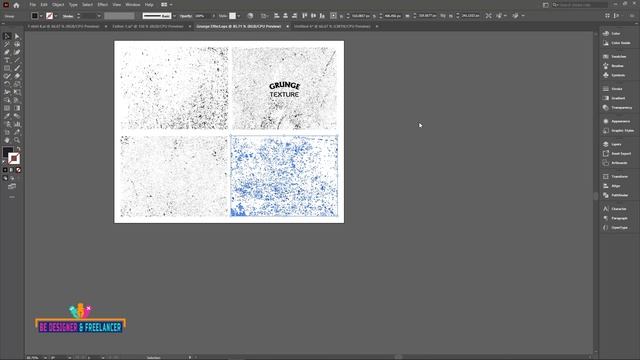The image size is (640, 360).
Task: Open the Swatches panel
Action: click(x=614, y=56)
